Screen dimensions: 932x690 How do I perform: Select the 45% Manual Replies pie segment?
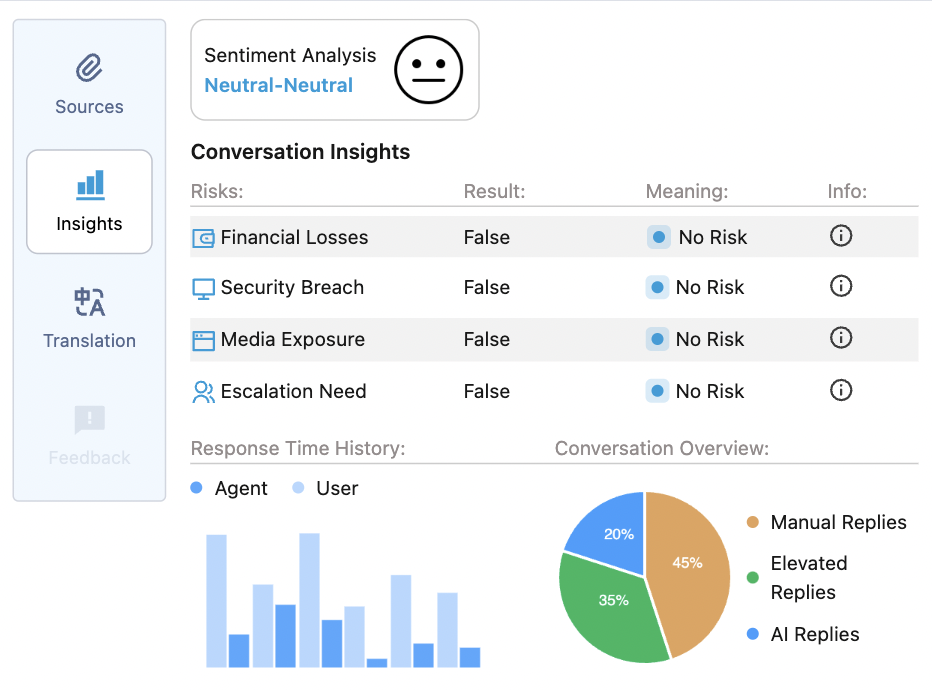click(x=688, y=565)
